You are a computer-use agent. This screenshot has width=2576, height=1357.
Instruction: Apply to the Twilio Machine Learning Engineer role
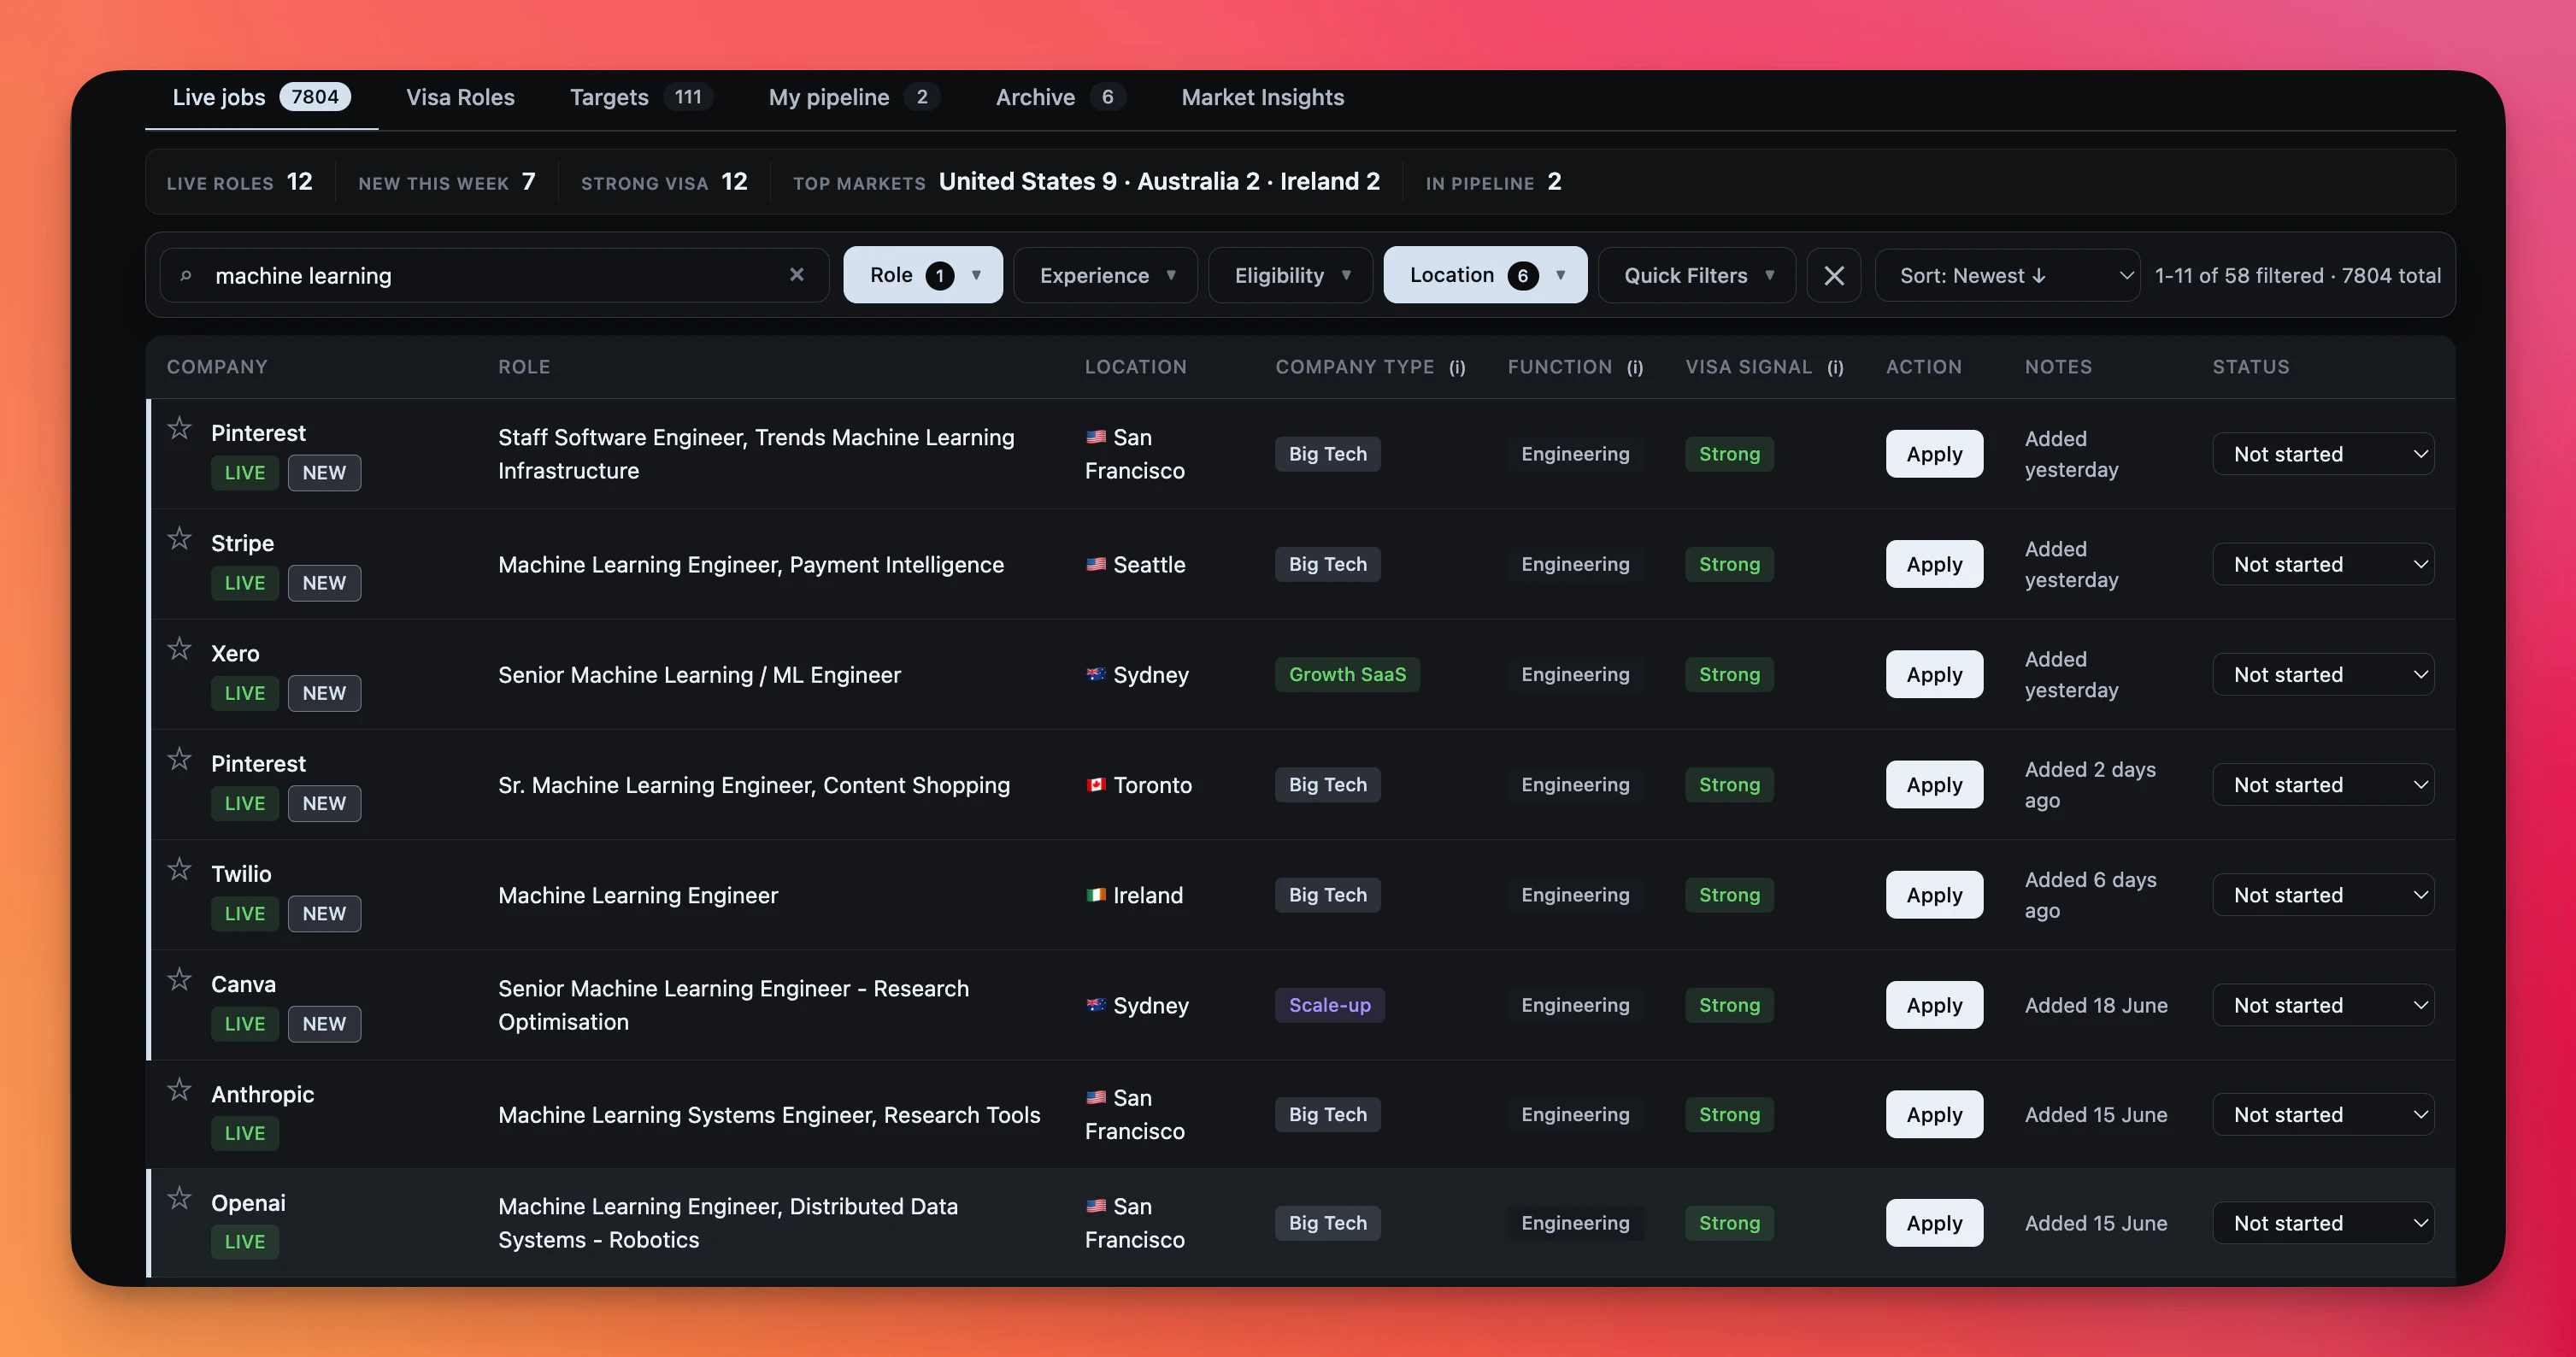click(x=1934, y=895)
